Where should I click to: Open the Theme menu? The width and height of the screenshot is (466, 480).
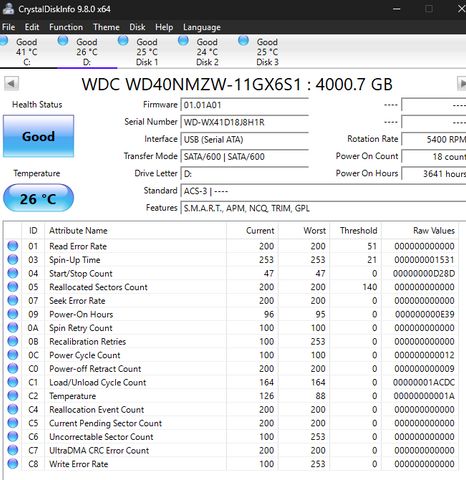(106, 27)
